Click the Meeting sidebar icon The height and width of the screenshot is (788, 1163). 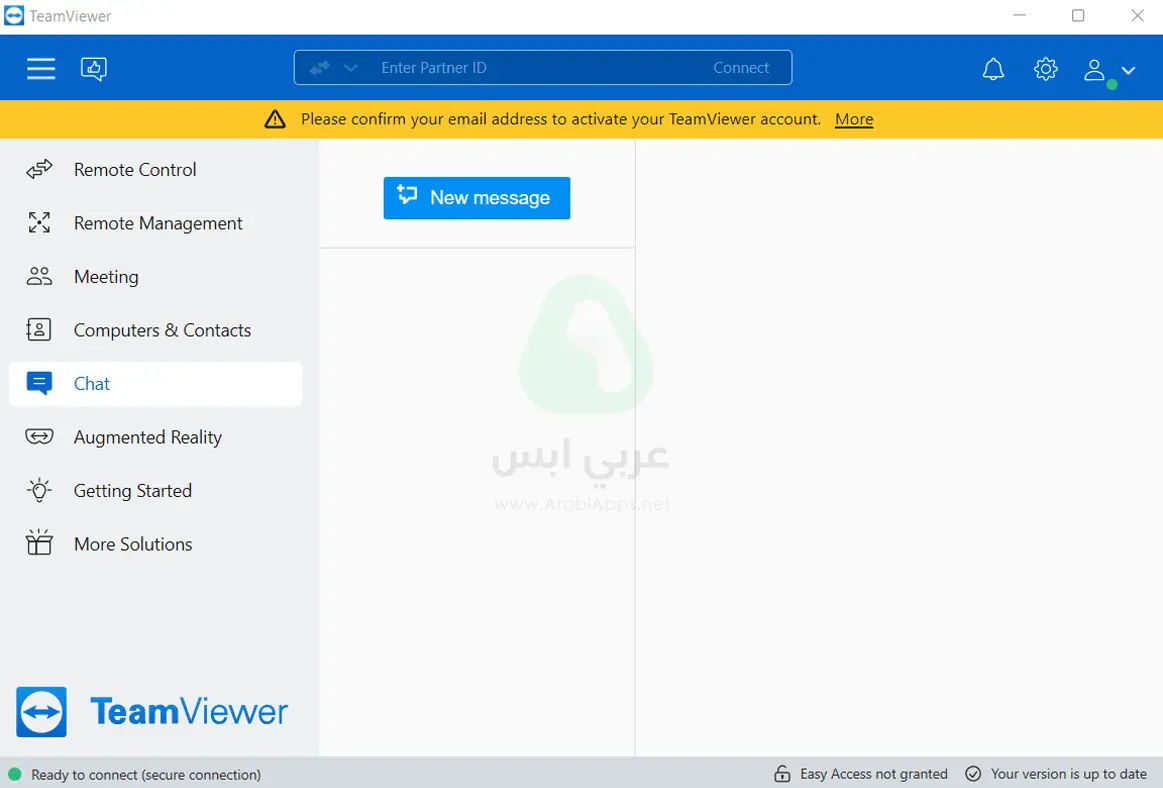(38, 276)
